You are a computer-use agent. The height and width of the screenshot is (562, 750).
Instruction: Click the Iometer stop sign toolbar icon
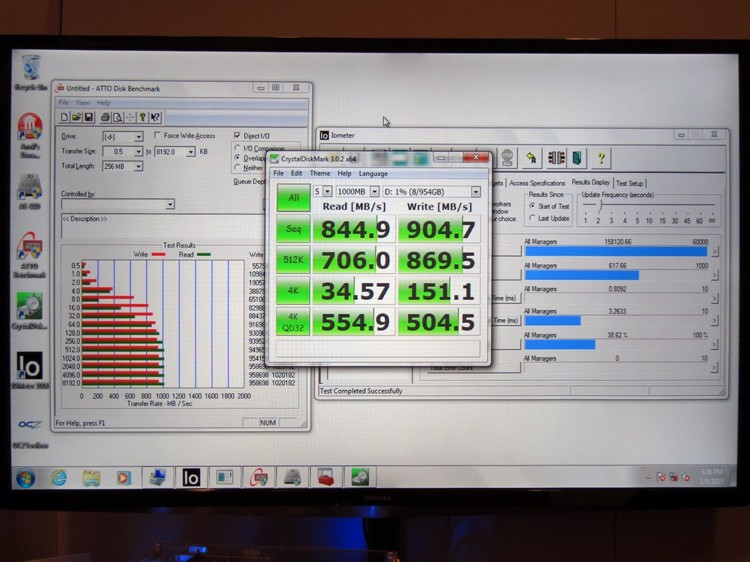(507, 157)
